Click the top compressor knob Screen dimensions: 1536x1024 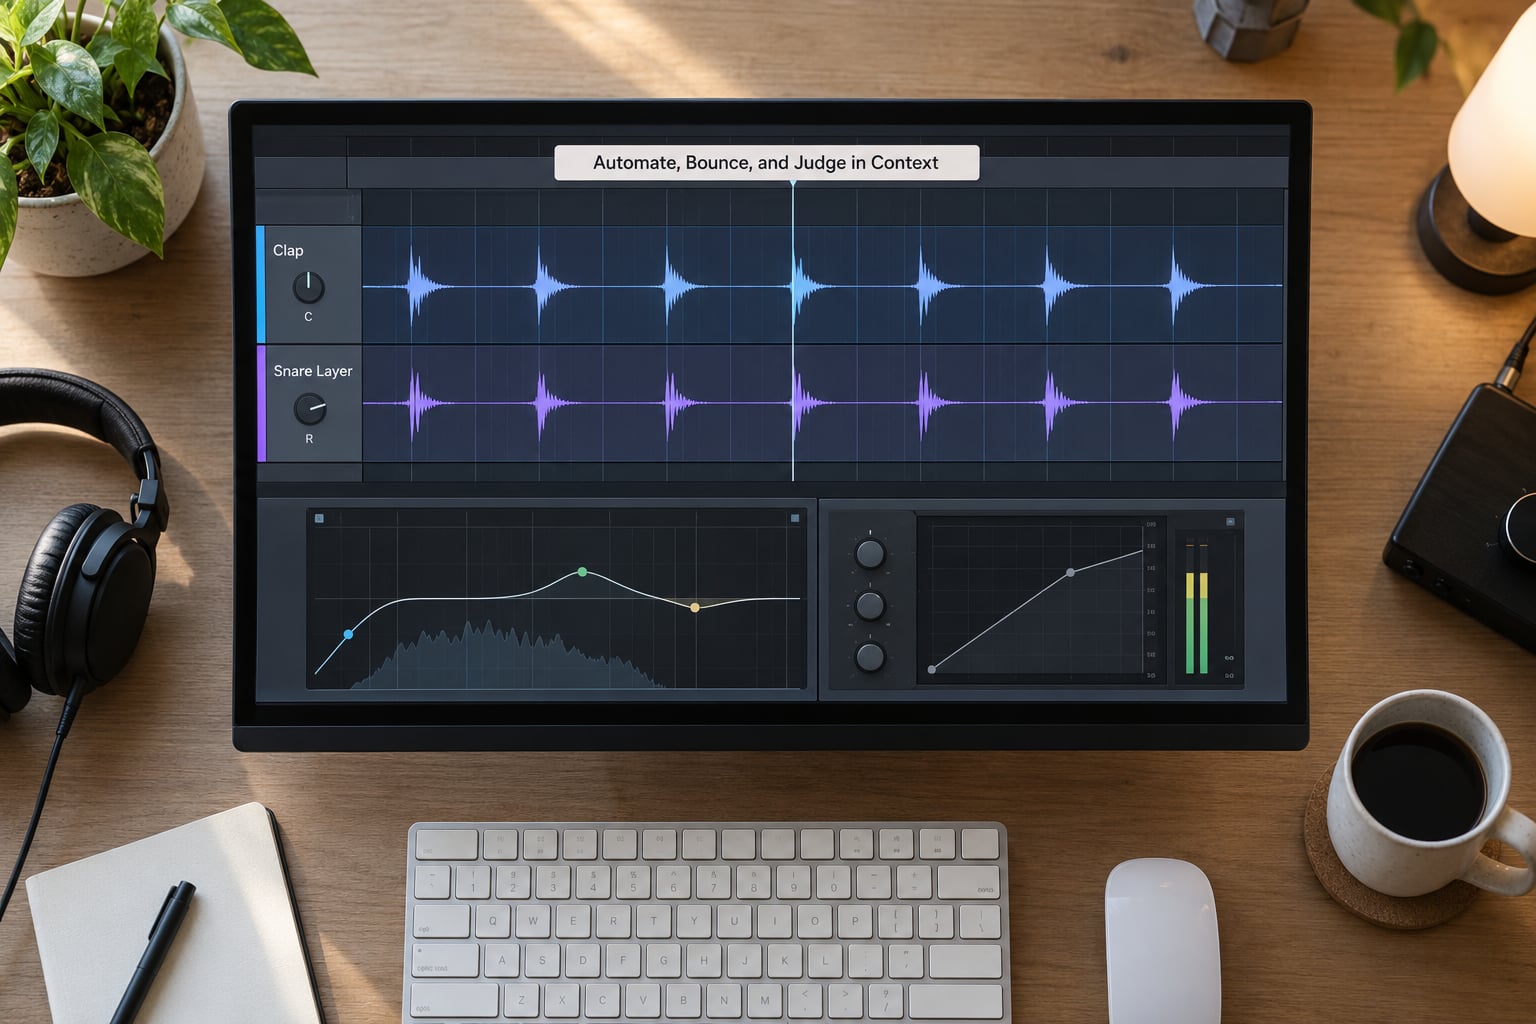pos(870,553)
